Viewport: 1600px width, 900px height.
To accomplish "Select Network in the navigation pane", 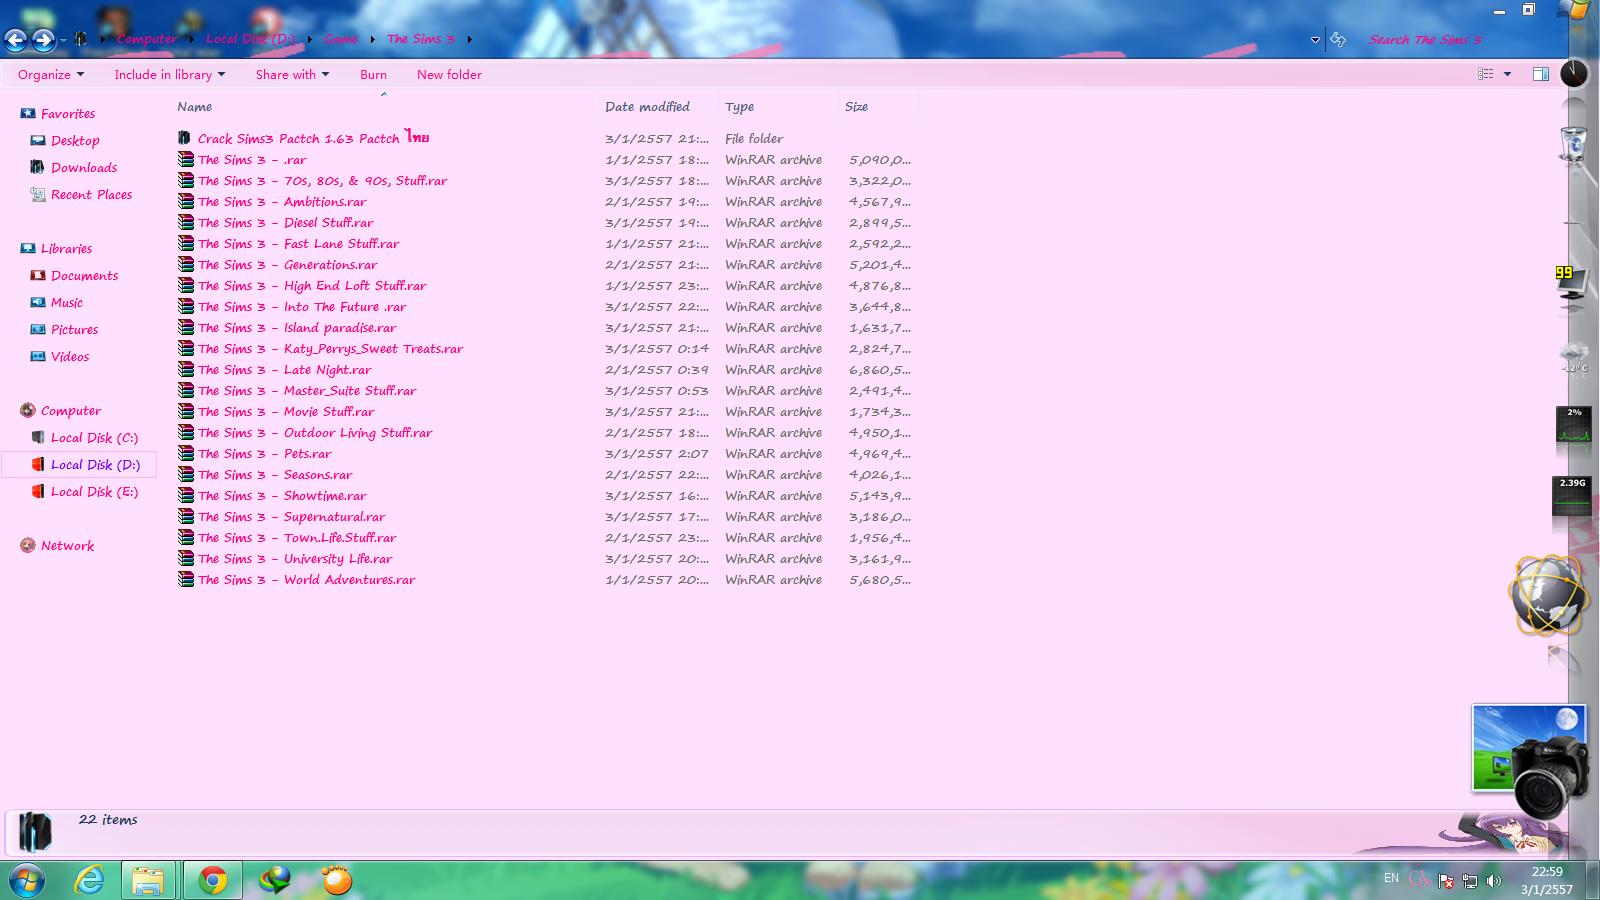I will [67, 546].
